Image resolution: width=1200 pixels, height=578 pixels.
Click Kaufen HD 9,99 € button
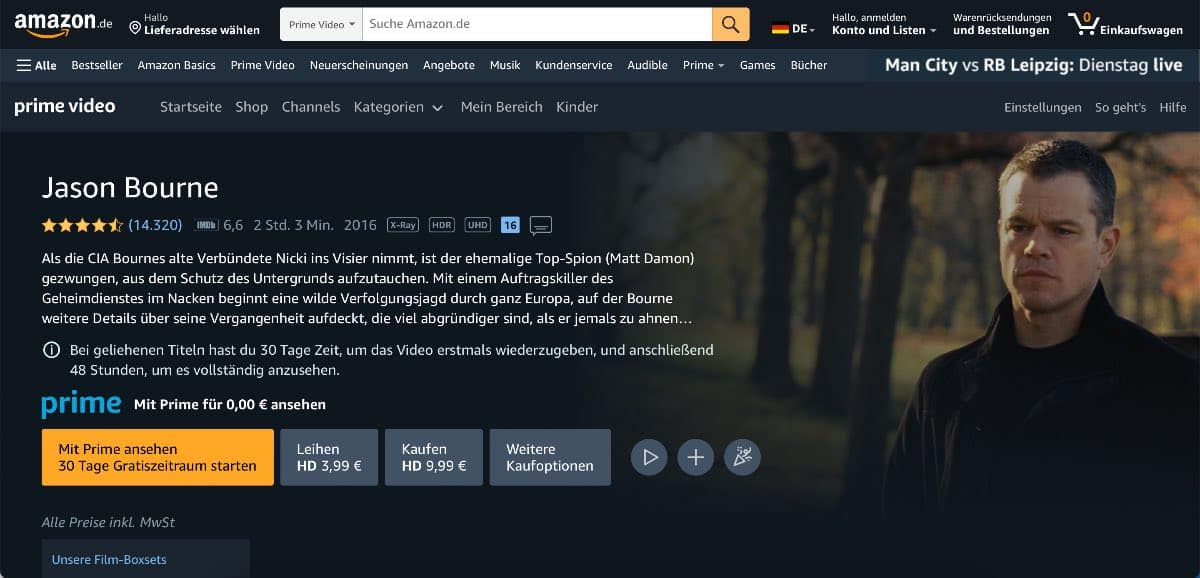click(x=434, y=457)
